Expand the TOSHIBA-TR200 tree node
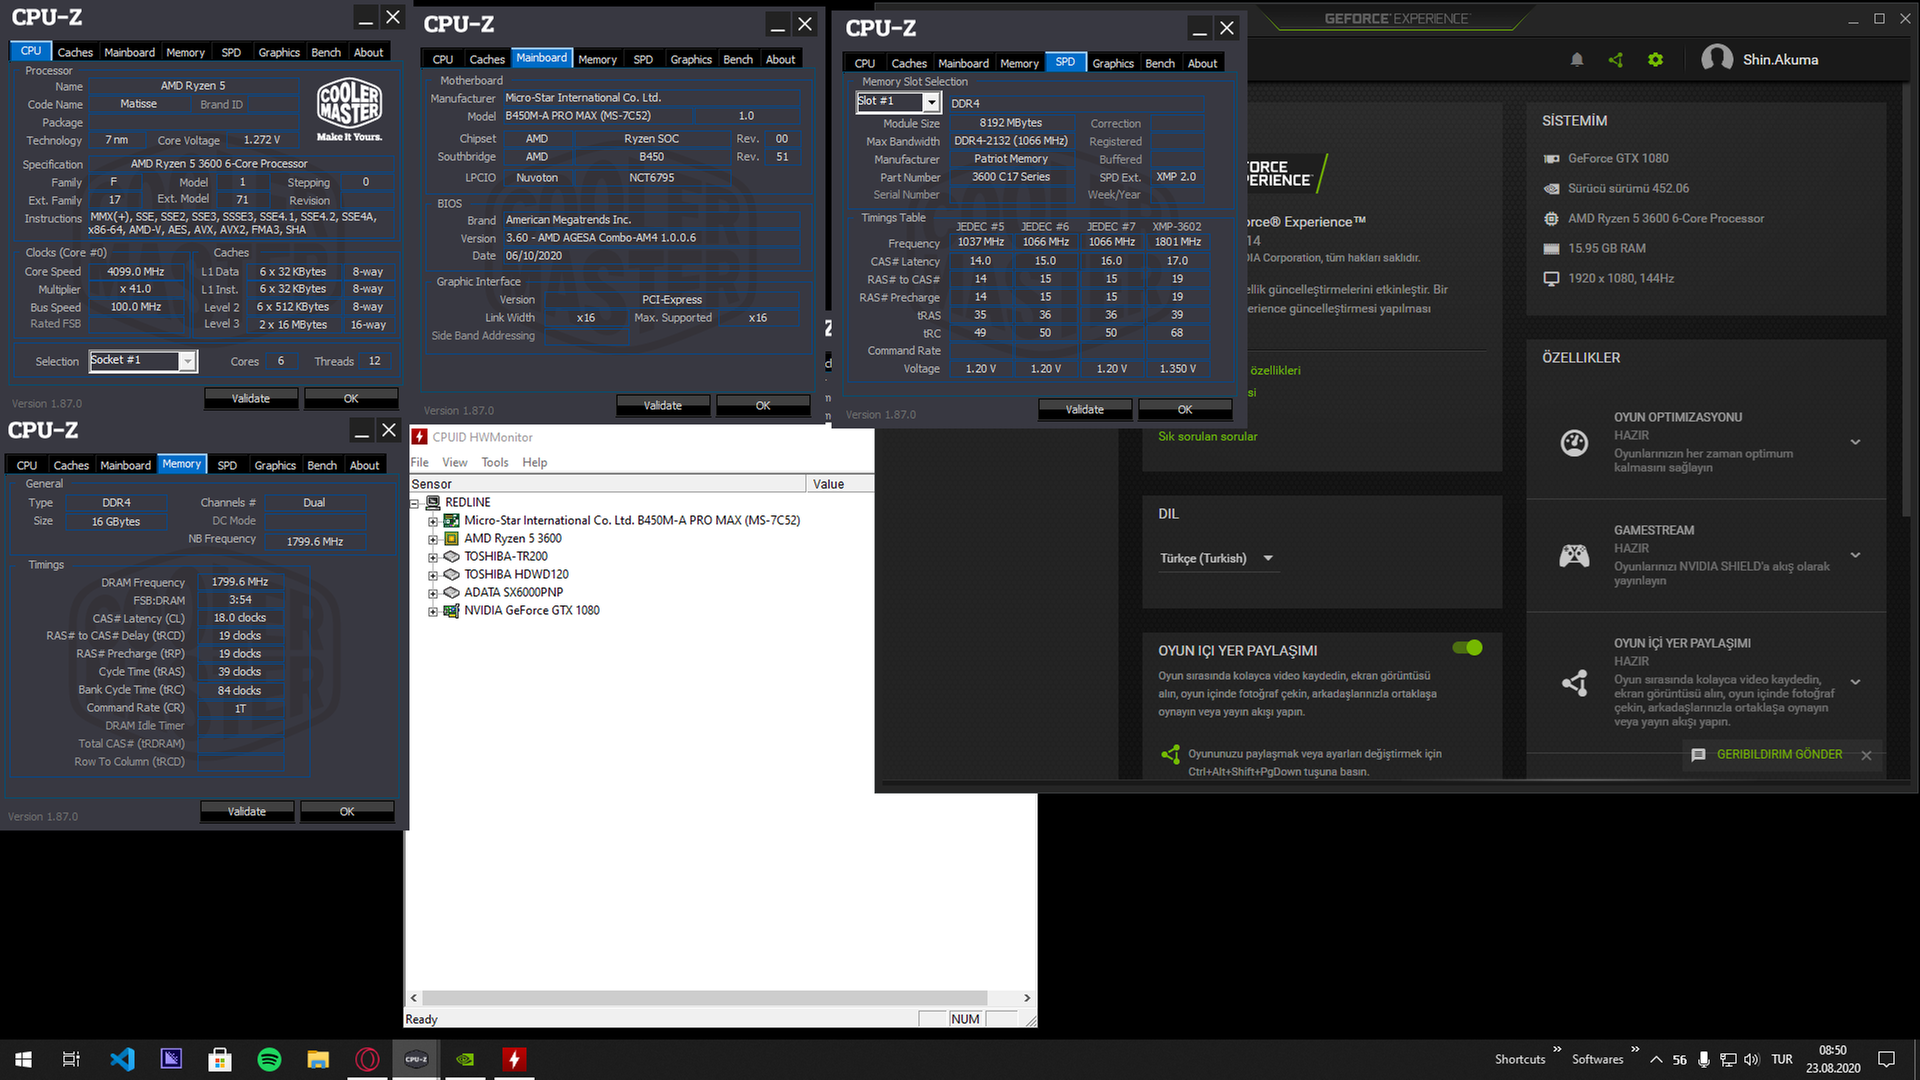Viewport: 1920px width, 1080px height. coord(433,557)
